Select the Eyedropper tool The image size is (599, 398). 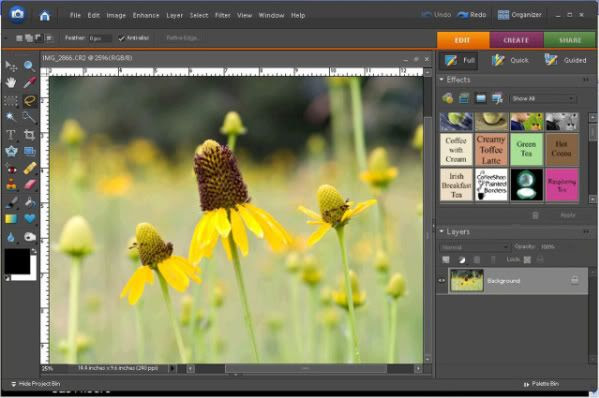tap(29, 82)
